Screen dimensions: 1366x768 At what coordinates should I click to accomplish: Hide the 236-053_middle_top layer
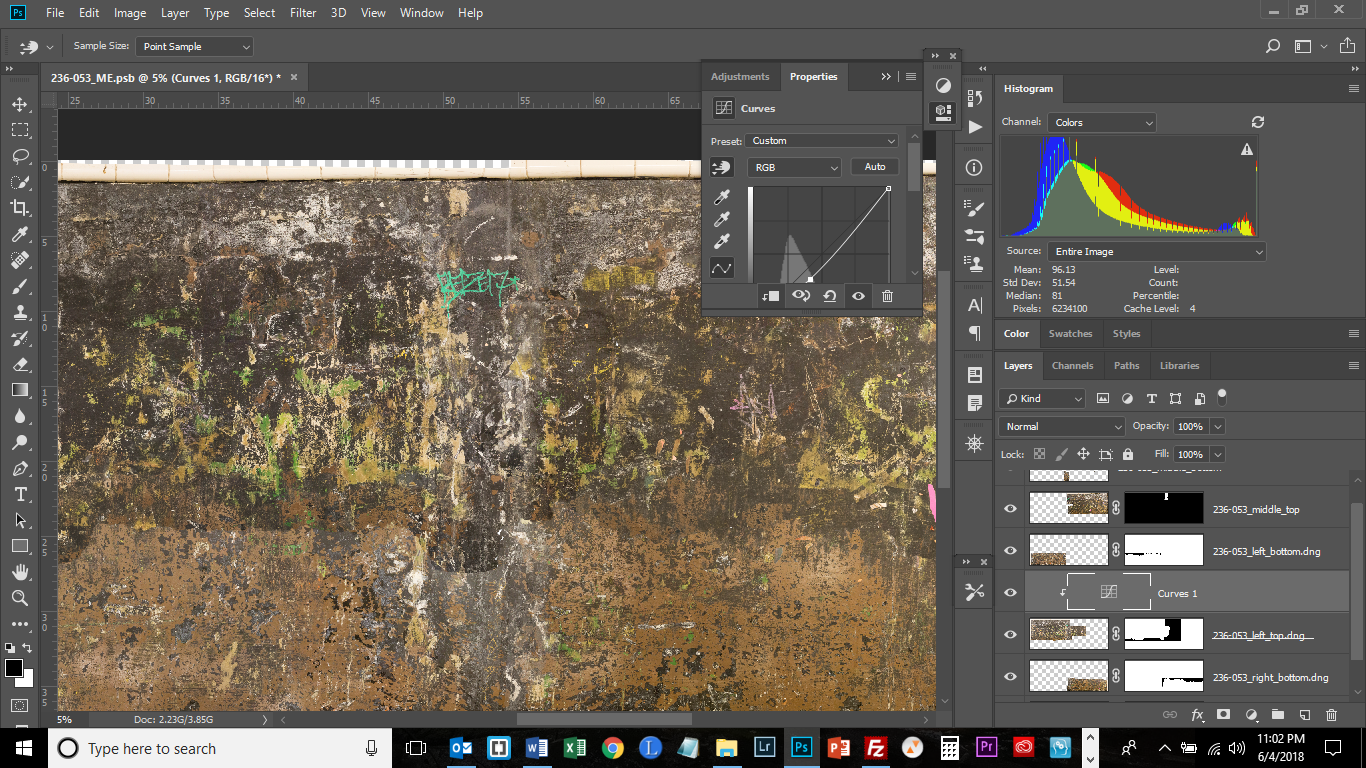point(1010,509)
